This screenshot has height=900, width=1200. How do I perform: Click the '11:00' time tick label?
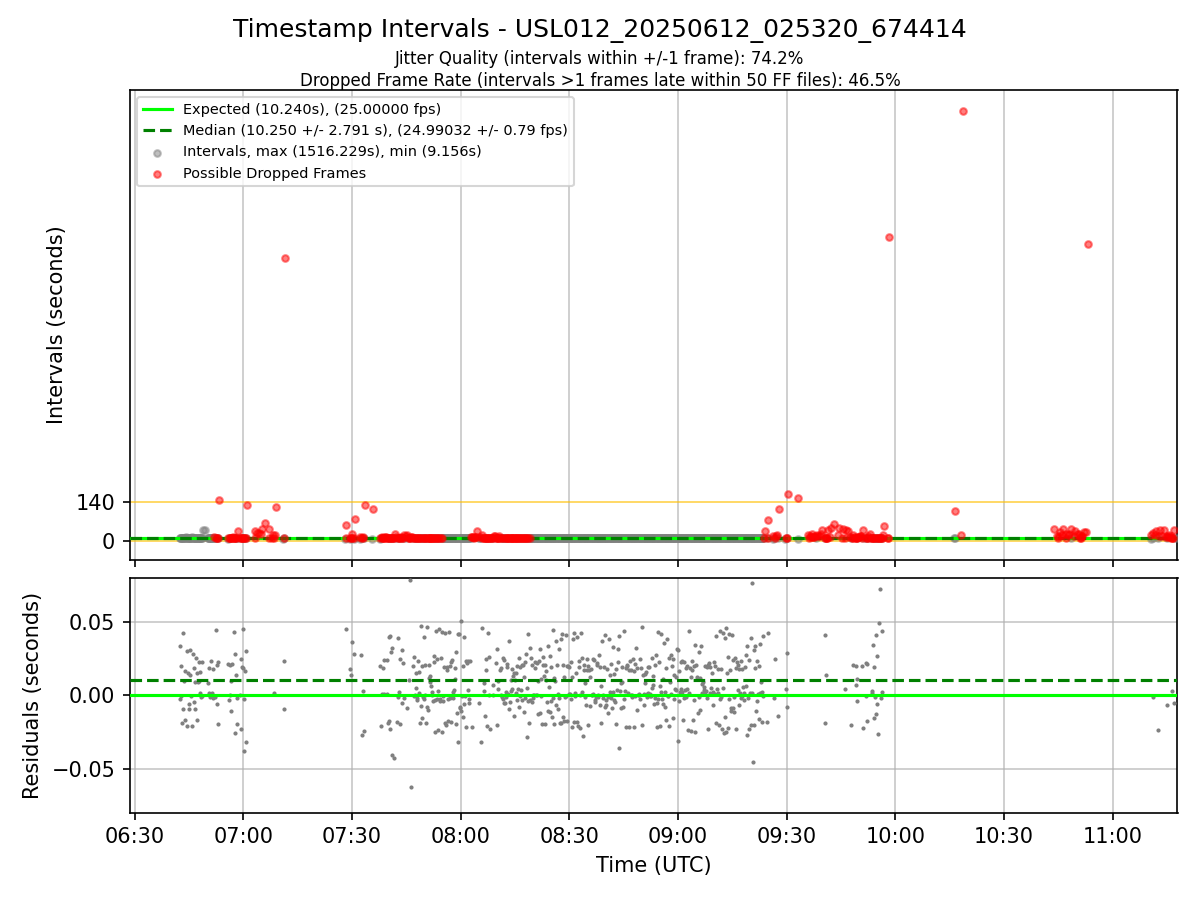(x=1113, y=836)
